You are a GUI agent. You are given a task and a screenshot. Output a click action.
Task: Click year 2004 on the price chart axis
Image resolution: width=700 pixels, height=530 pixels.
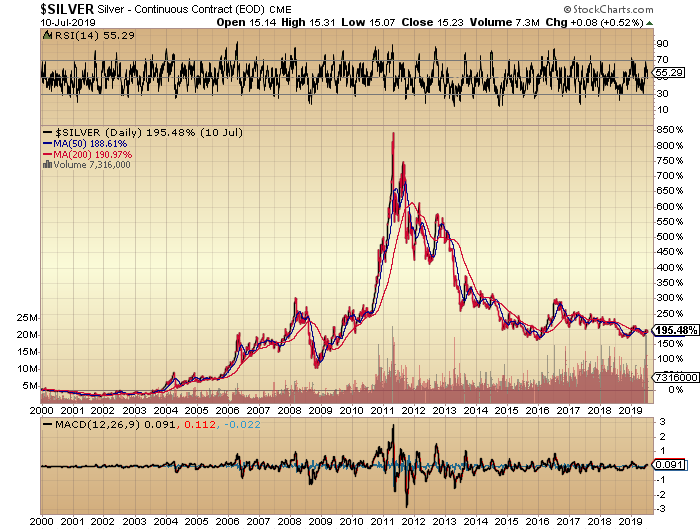coord(166,411)
